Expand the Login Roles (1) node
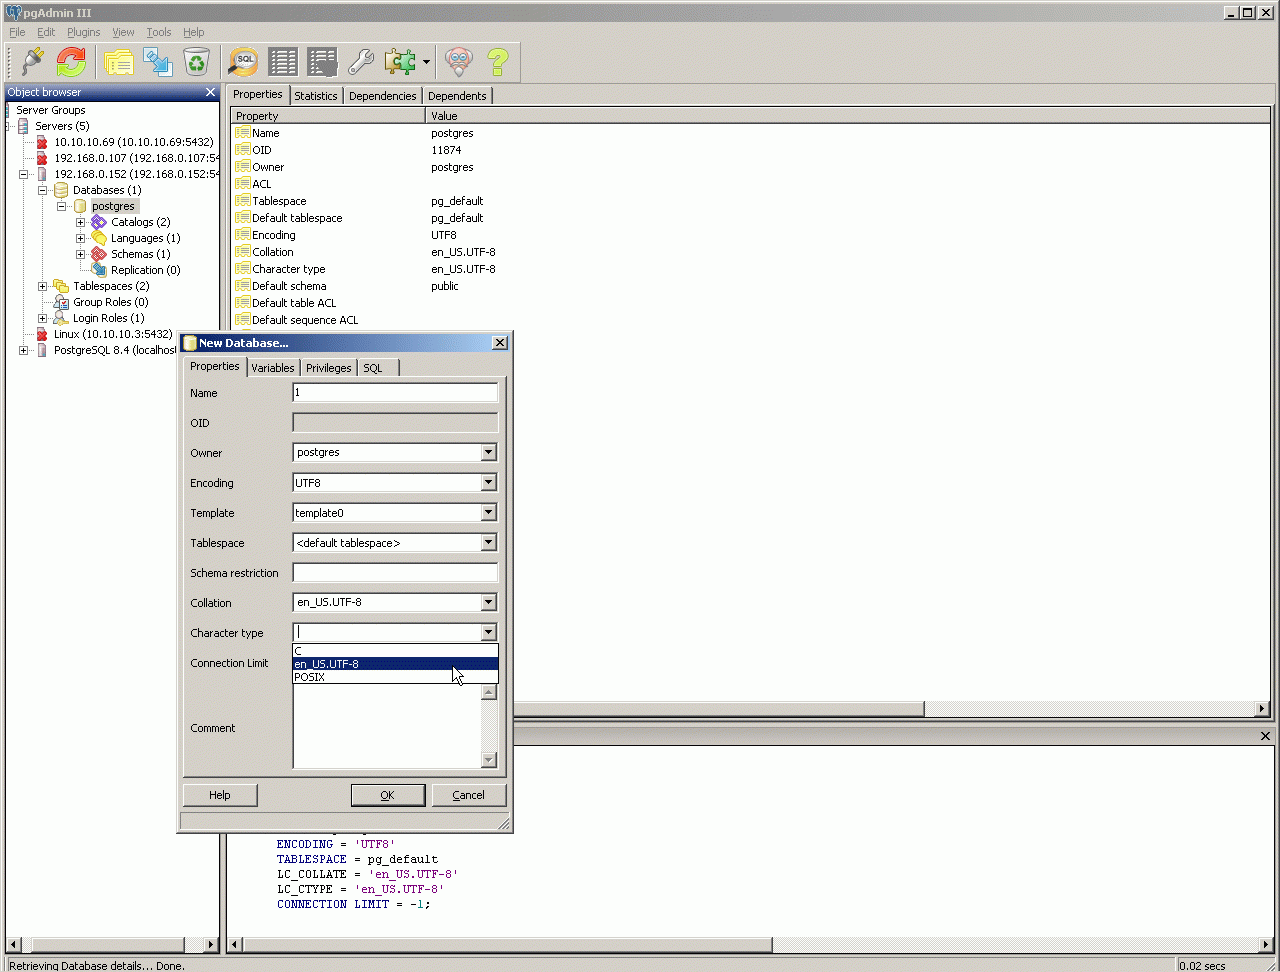This screenshot has height=972, width=1280. (43, 318)
